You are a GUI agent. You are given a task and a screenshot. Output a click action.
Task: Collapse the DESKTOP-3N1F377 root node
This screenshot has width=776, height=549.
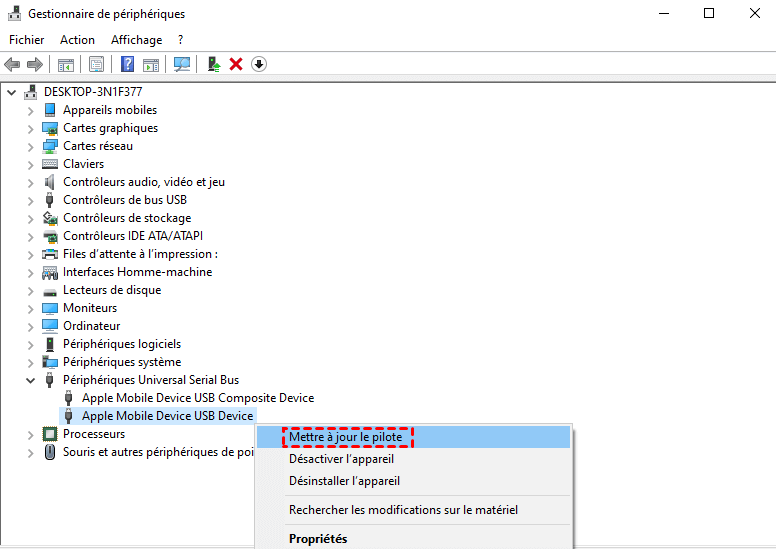click(12, 92)
